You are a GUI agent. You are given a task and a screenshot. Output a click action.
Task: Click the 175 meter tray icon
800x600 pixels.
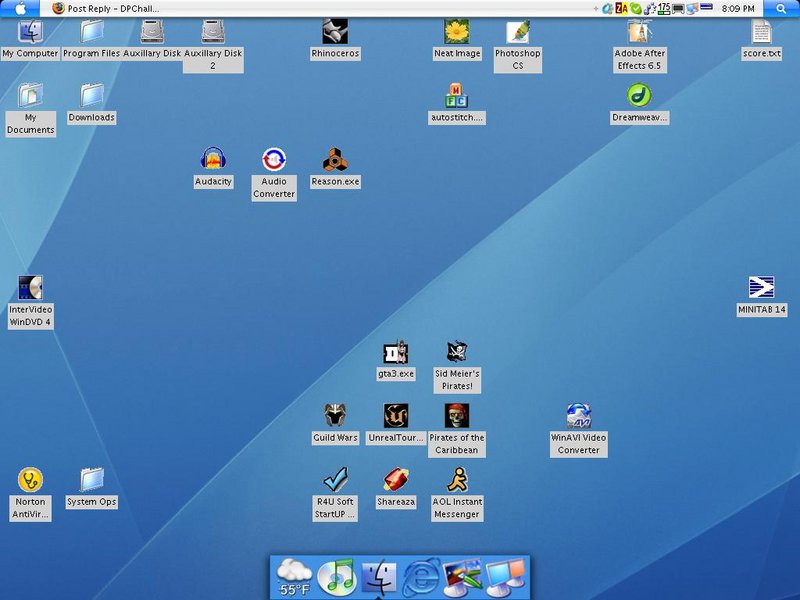point(664,8)
